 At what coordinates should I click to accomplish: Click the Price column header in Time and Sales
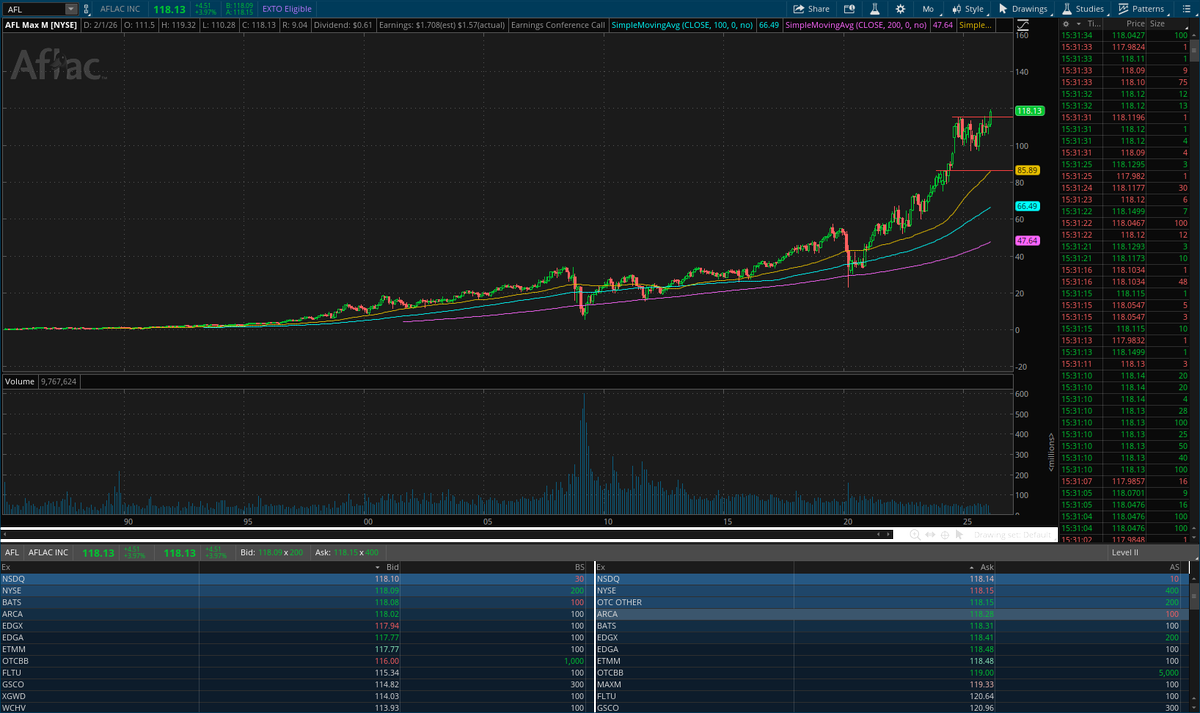pyautogui.click(x=1135, y=22)
